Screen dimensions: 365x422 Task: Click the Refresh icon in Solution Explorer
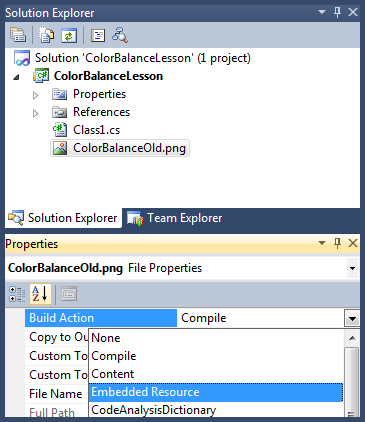[69, 35]
